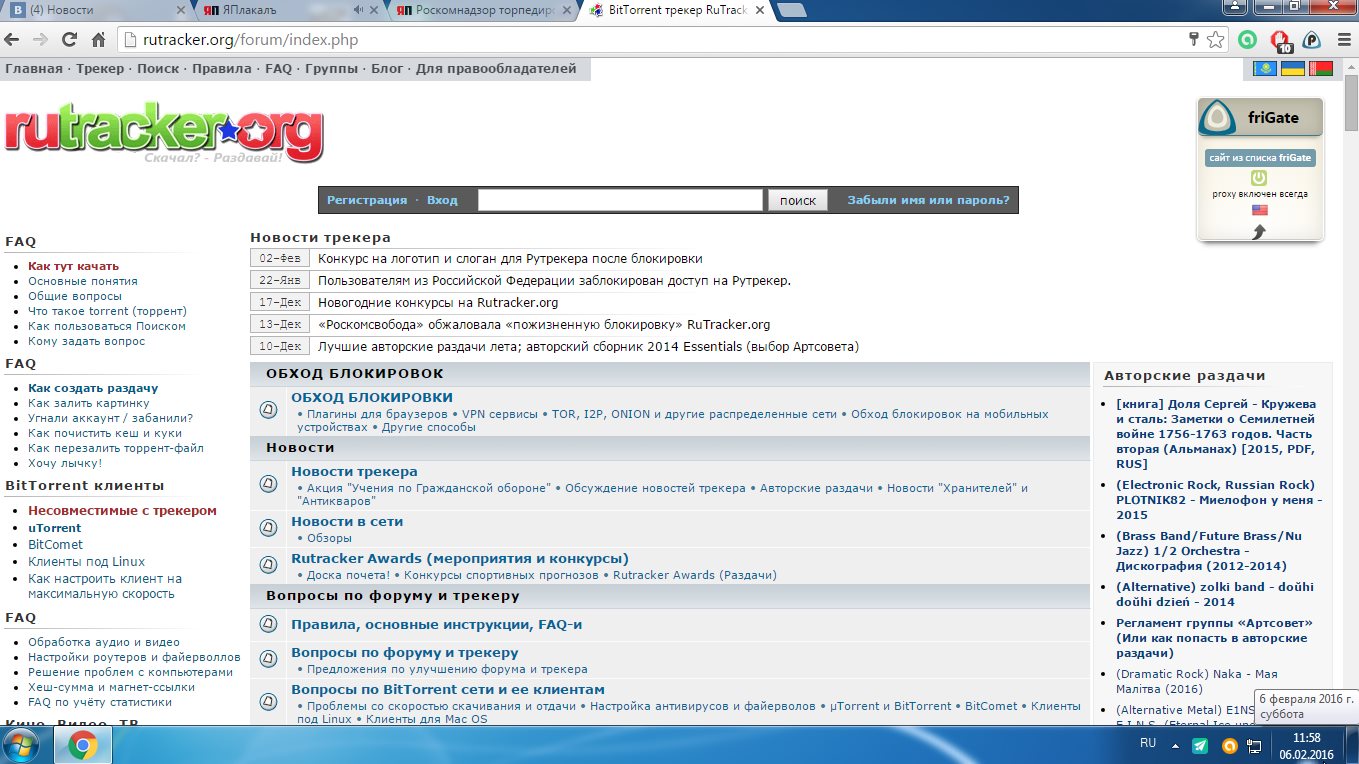The height and width of the screenshot is (764, 1359).
Task: Close the (4) Новости tab
Action: (181, 10)
